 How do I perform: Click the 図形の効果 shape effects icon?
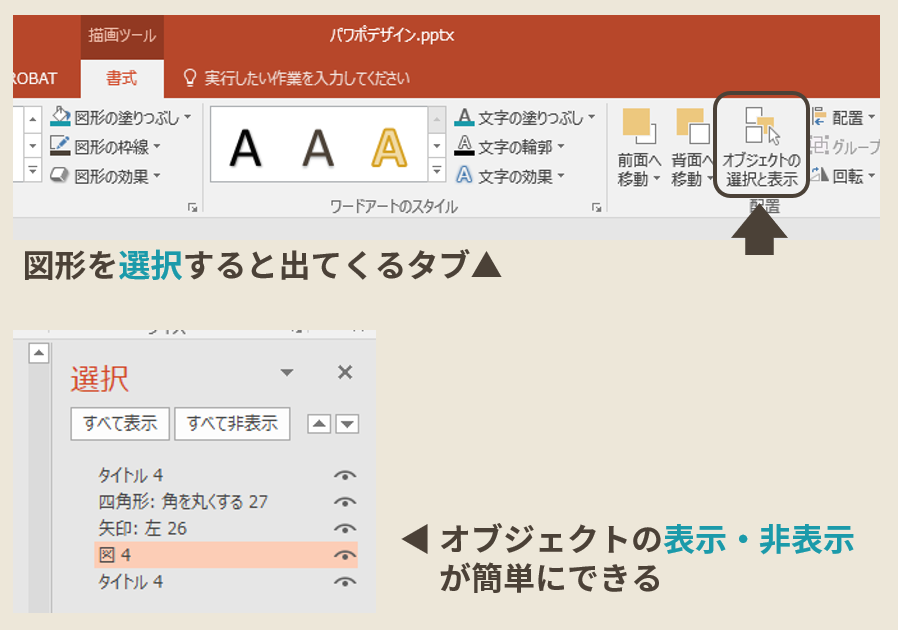click(60, 175)
